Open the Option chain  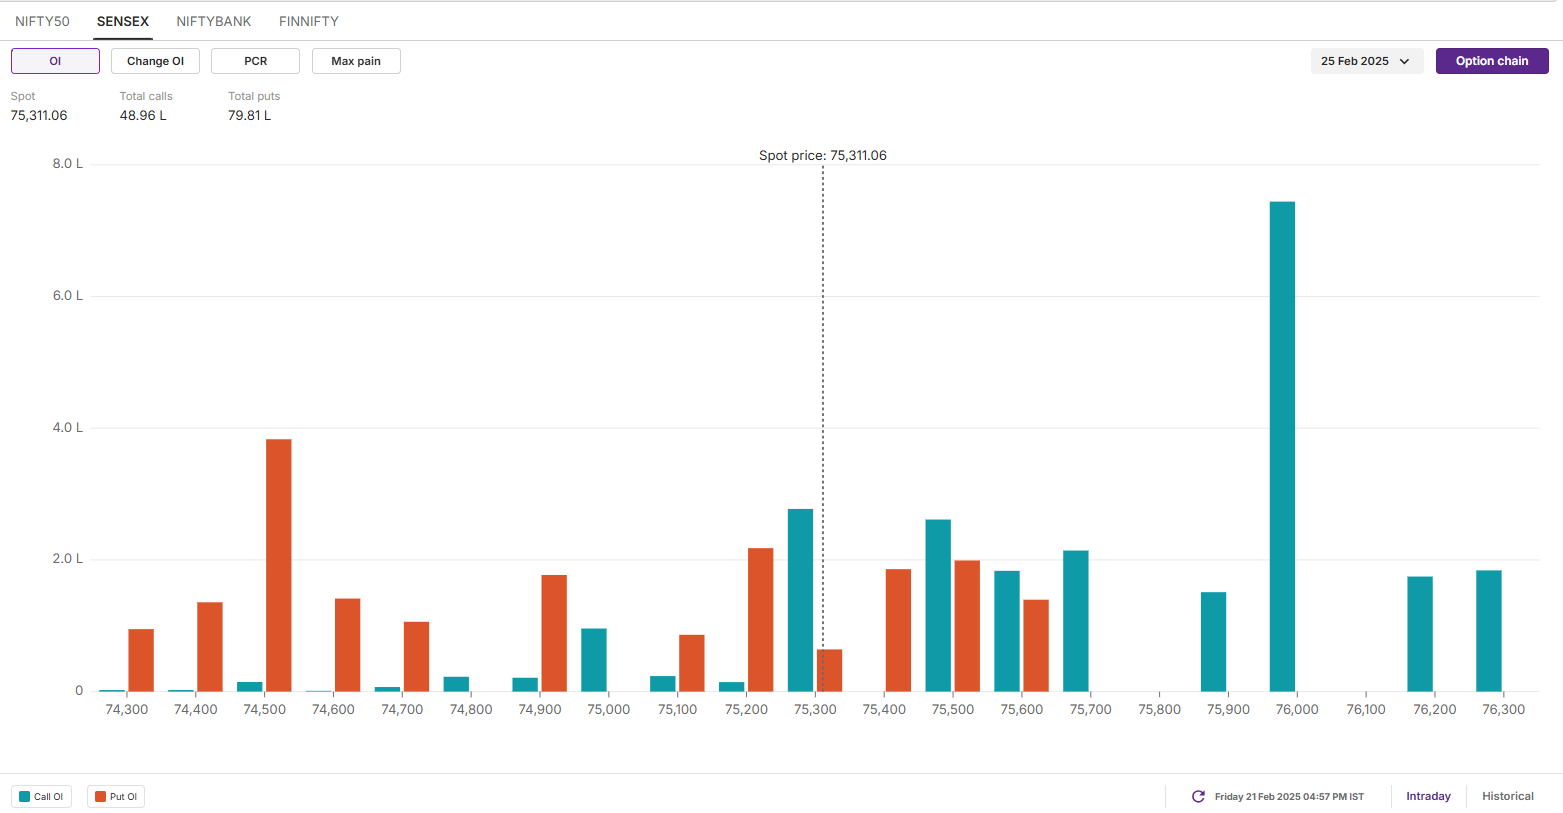coord(1492,61)
